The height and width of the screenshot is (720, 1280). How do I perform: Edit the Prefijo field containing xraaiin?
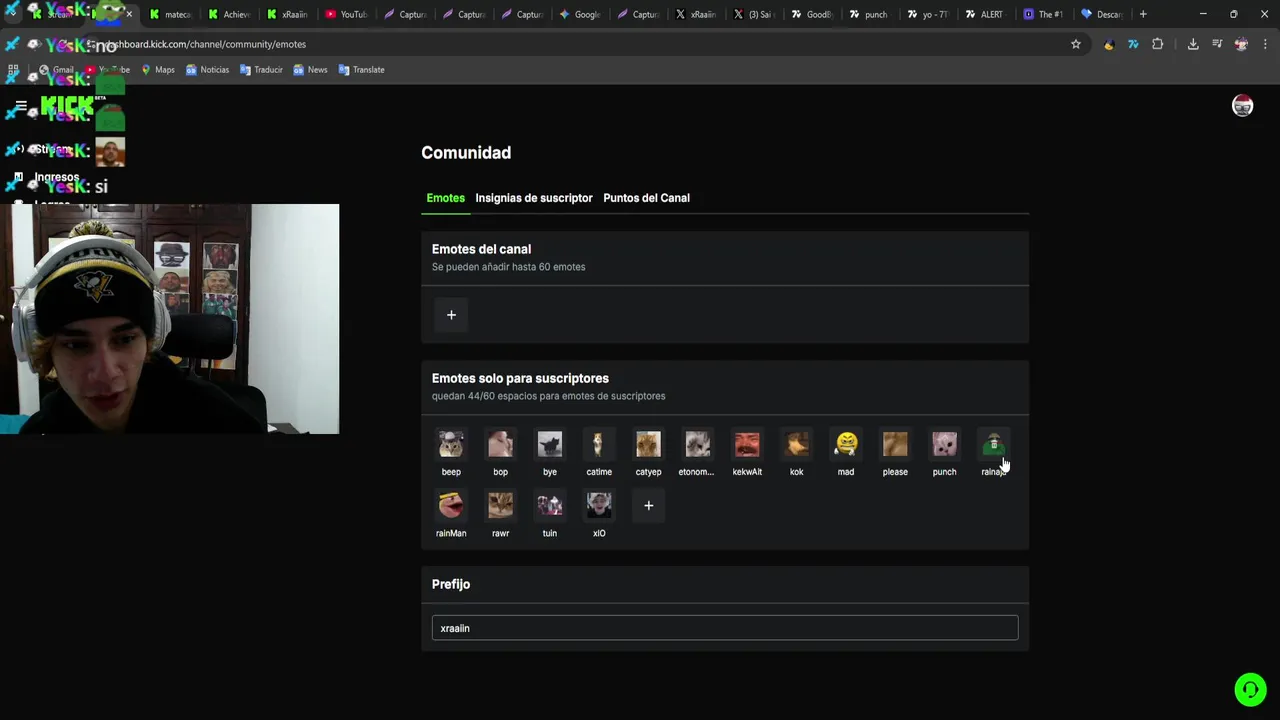(725, 628)
